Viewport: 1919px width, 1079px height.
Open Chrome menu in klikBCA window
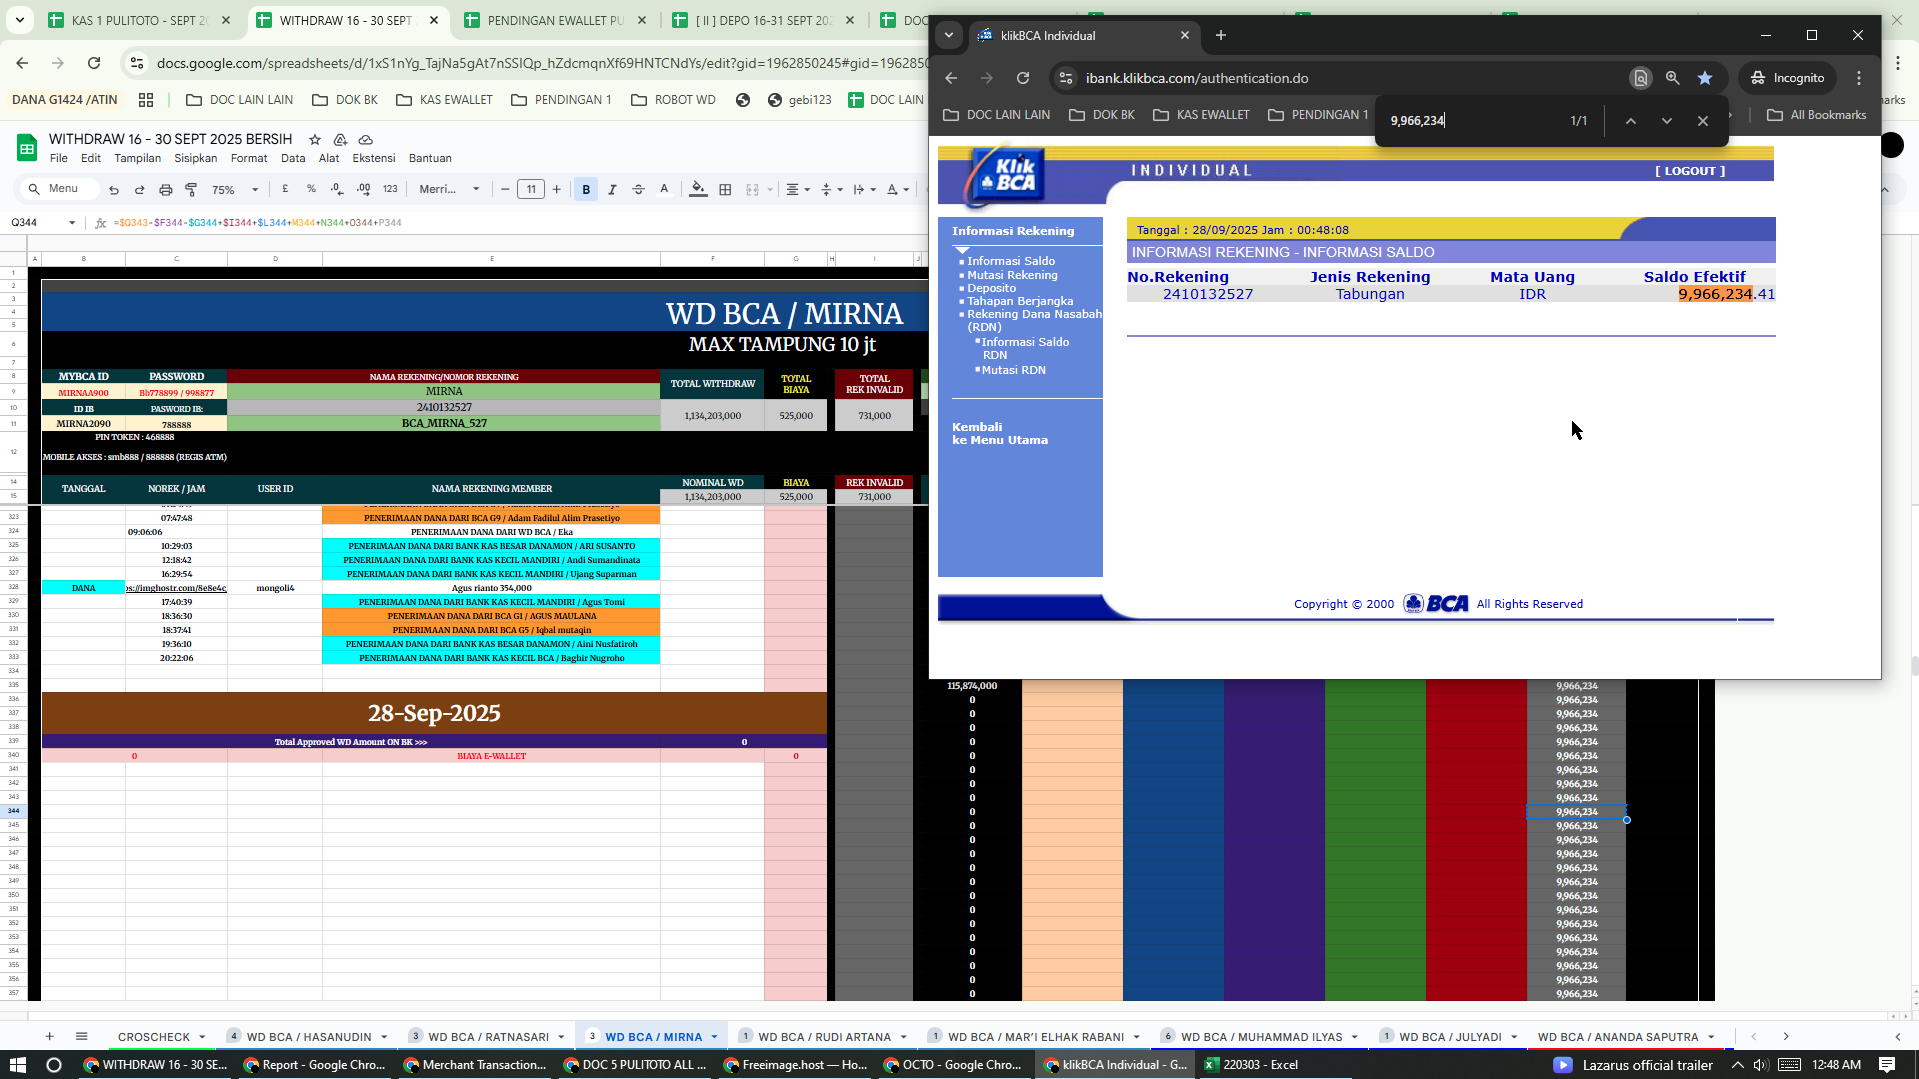point(1859,78)
